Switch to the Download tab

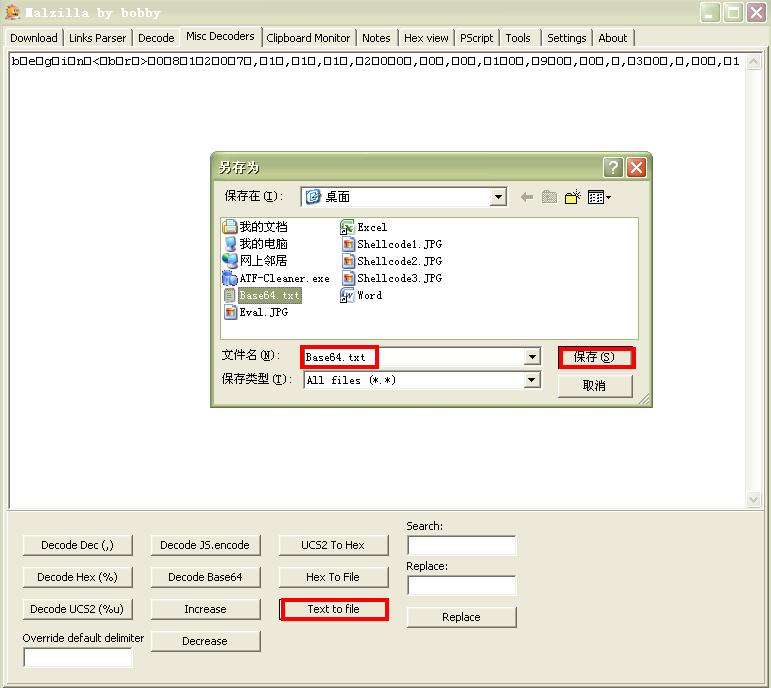[33, 38]
